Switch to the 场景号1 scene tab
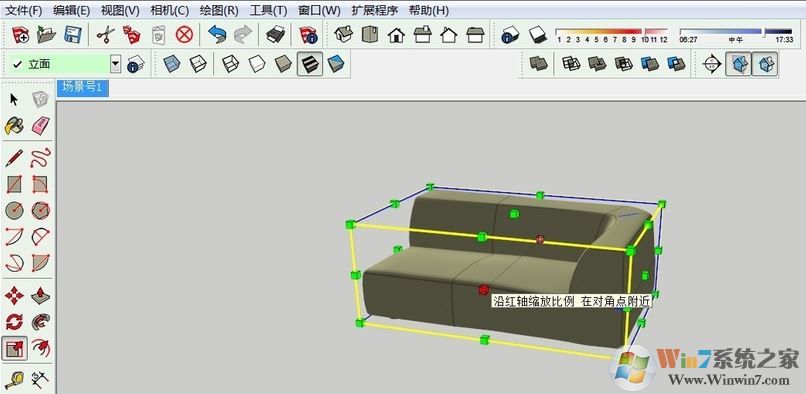The height and width of the screenshot is (394, 806). pyautogui.click(x=82, y=87)
